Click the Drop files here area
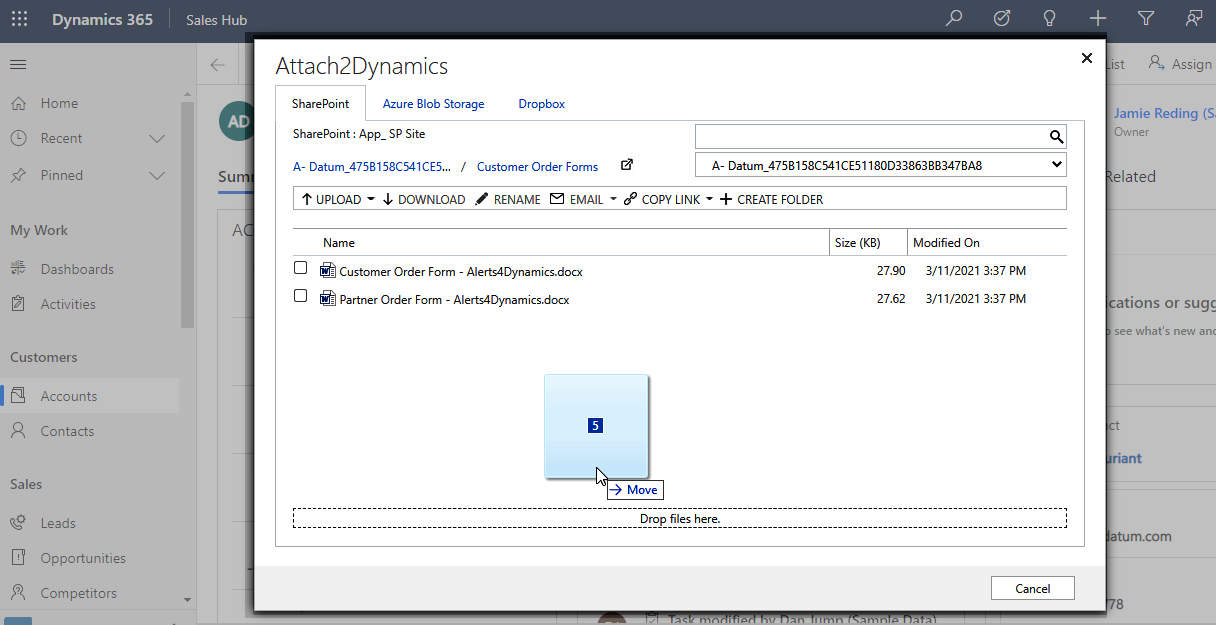This screenshot has width=1216, height=625. coord(680,518)
